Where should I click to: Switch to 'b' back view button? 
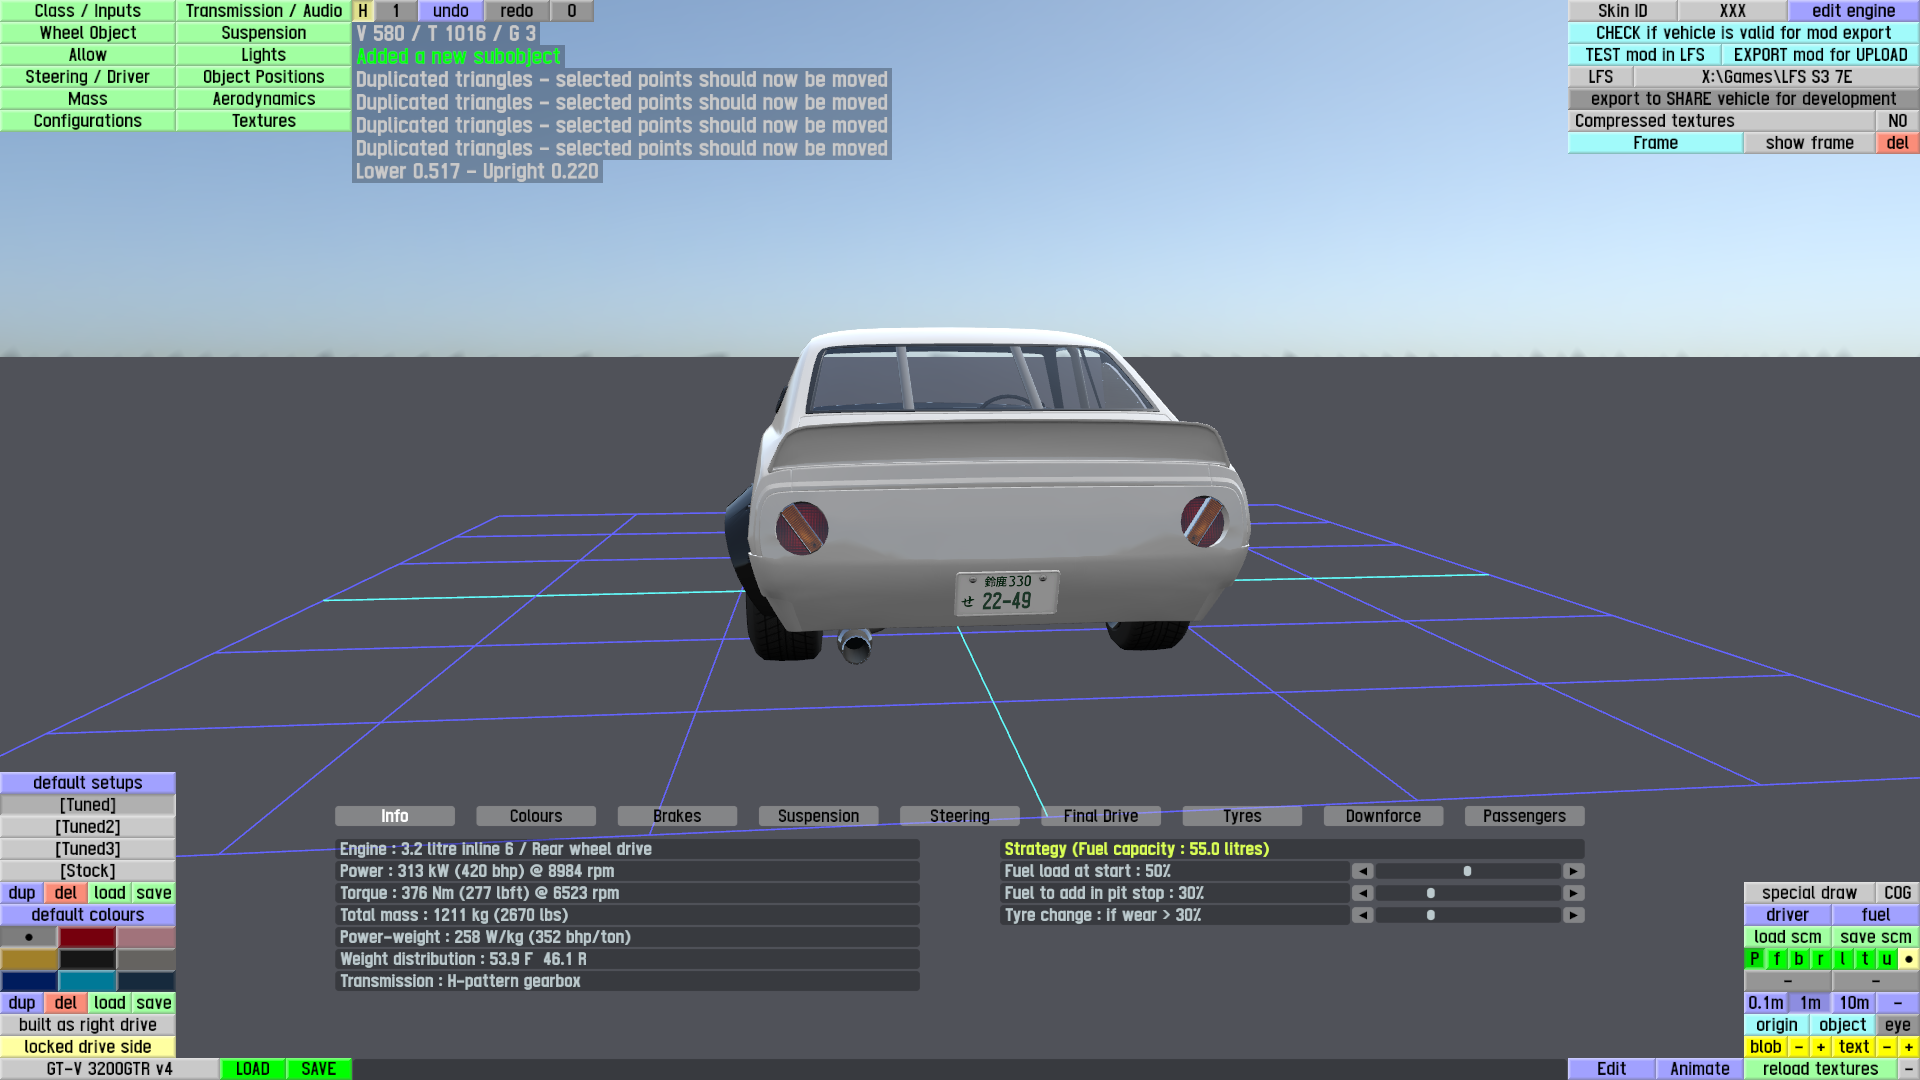point(1799,959)
